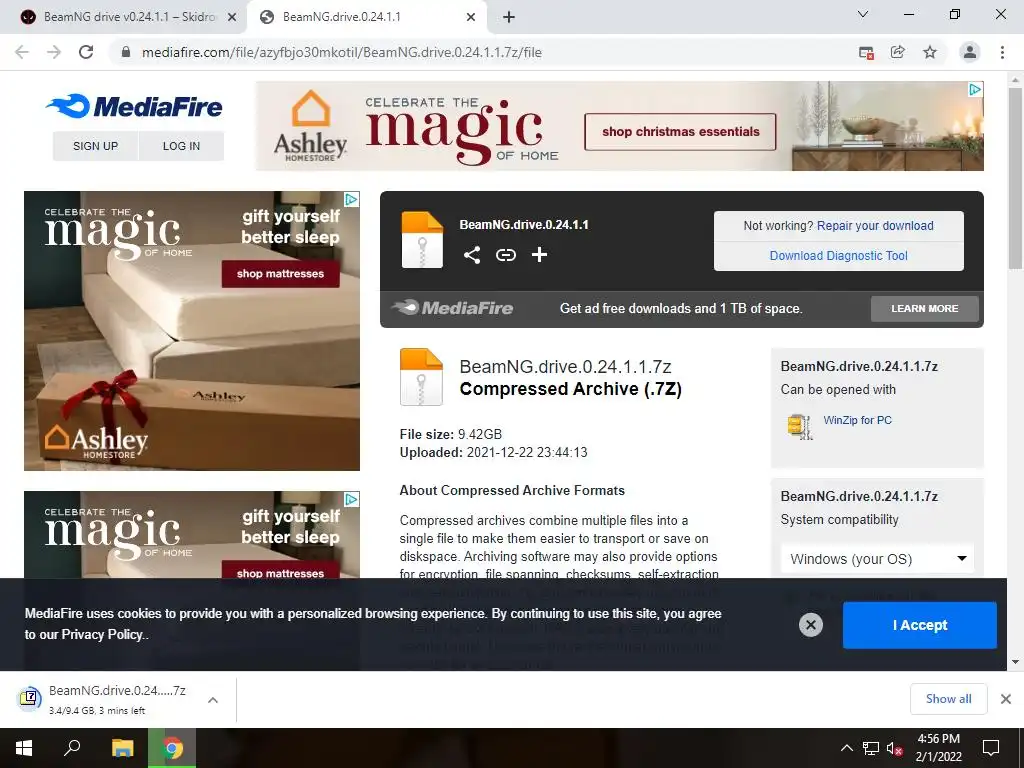1024x768 pixels.
Task: Click the scrollbar down arrow
Action: (1015, 662)
